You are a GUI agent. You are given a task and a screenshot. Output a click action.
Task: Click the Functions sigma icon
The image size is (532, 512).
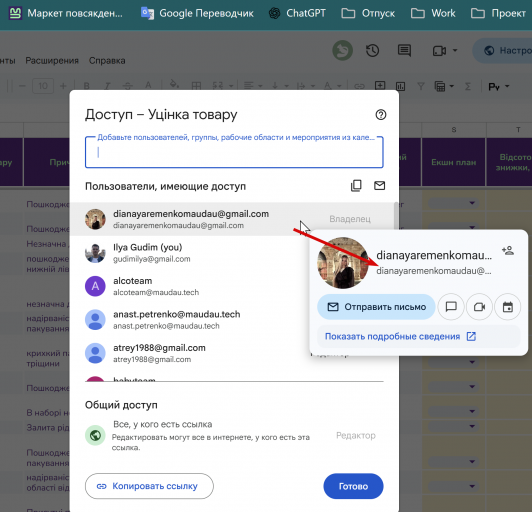[468, 87]
